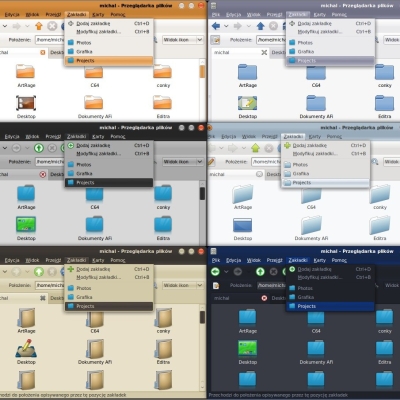400x400 pixels.
Task: Toggle location edit icon in dark navy window
Action: 216,286
